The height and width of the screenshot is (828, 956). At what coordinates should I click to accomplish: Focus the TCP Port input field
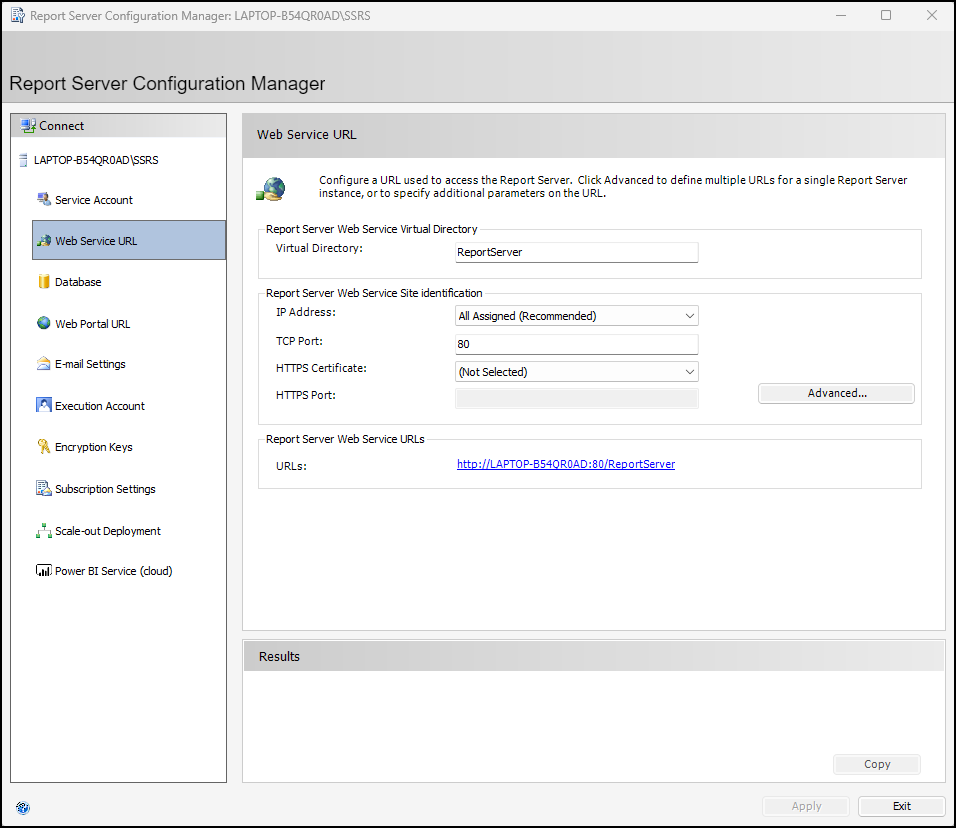pyautogui.click(x=576, y=344)
